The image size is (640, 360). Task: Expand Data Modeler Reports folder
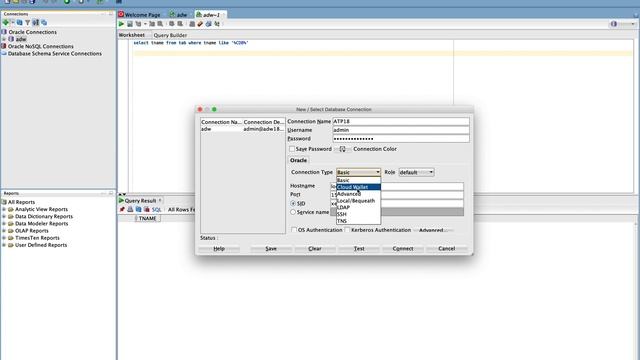point(4,224)
